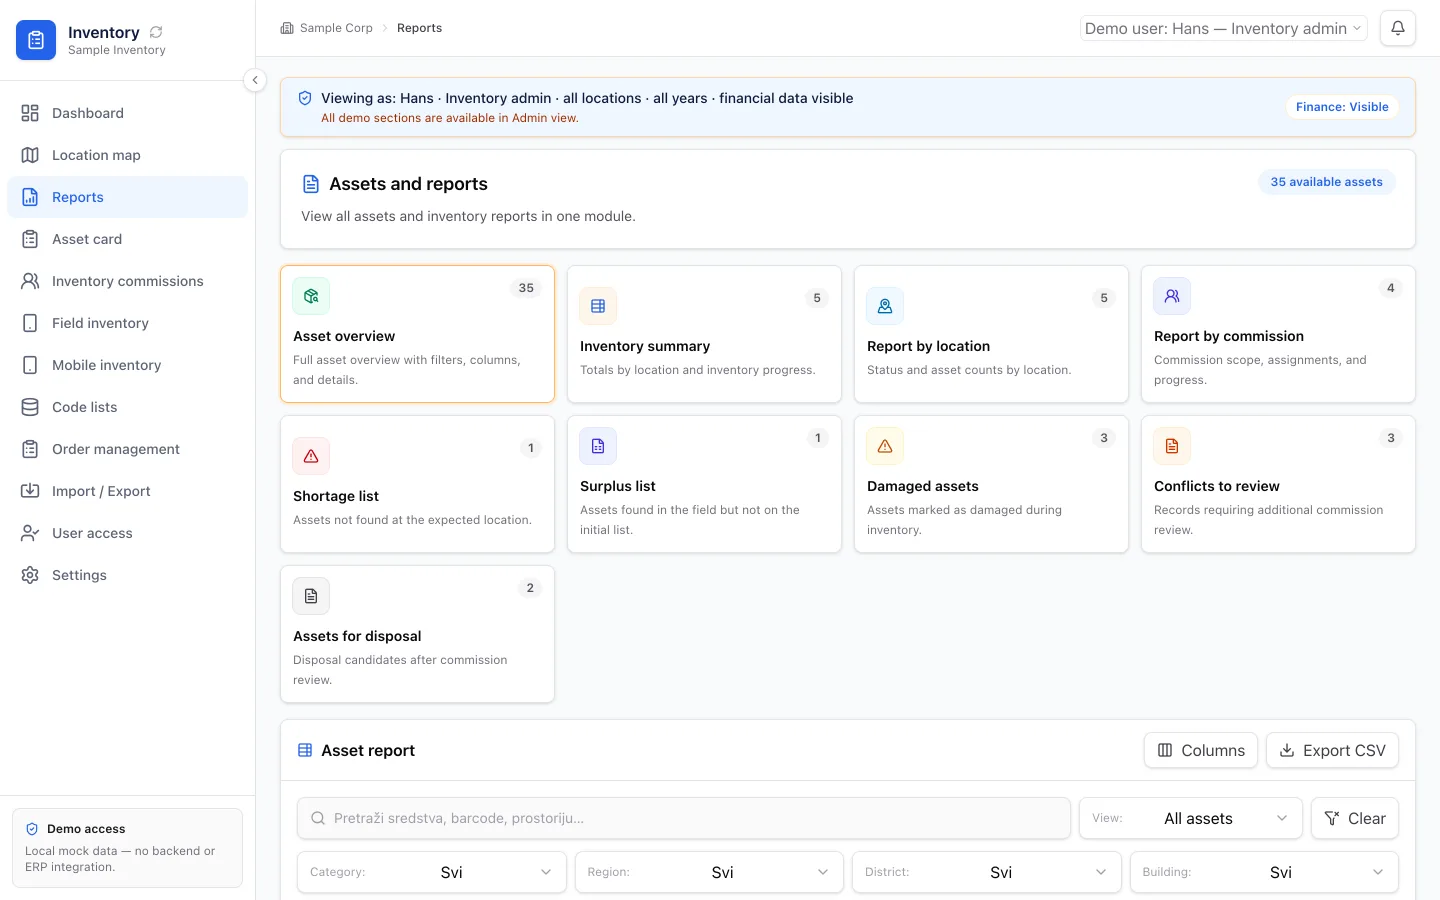Click the Field inventory tablet icon
Viewport: 1440px width, 900px height.
click(x=30, y=323)
